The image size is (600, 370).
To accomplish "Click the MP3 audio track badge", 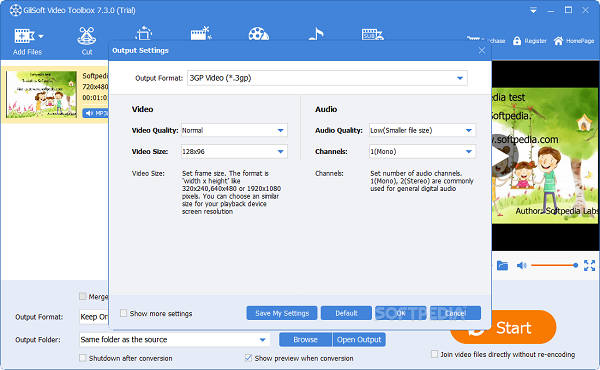I will [x=96, y=113].
